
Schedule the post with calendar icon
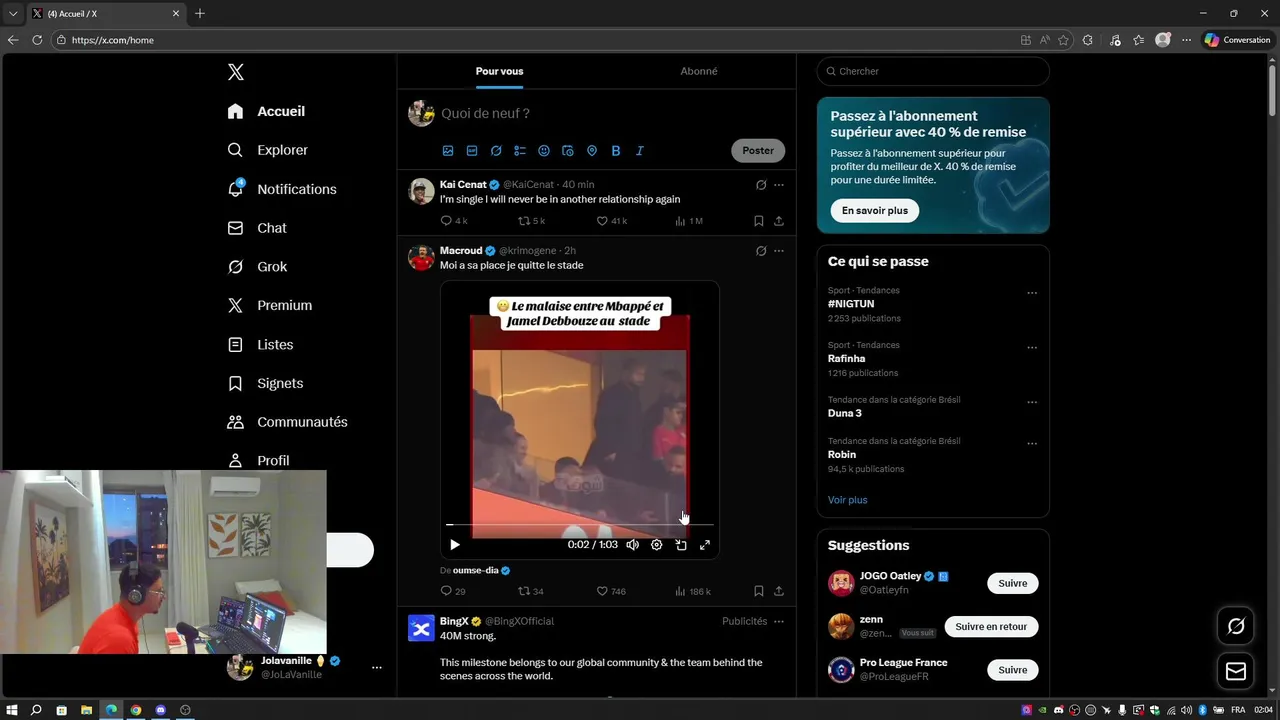[568, 151]
